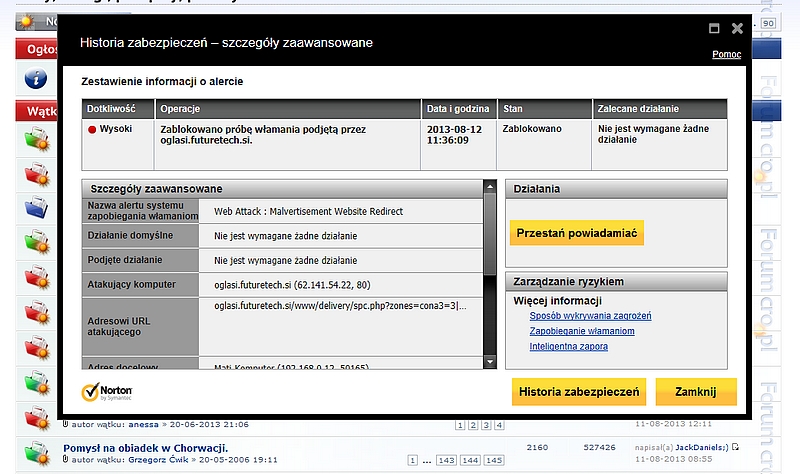This screenshot has height=474, width=800.
Task: Click the Norton by Symantec logo
Action: 106,391
